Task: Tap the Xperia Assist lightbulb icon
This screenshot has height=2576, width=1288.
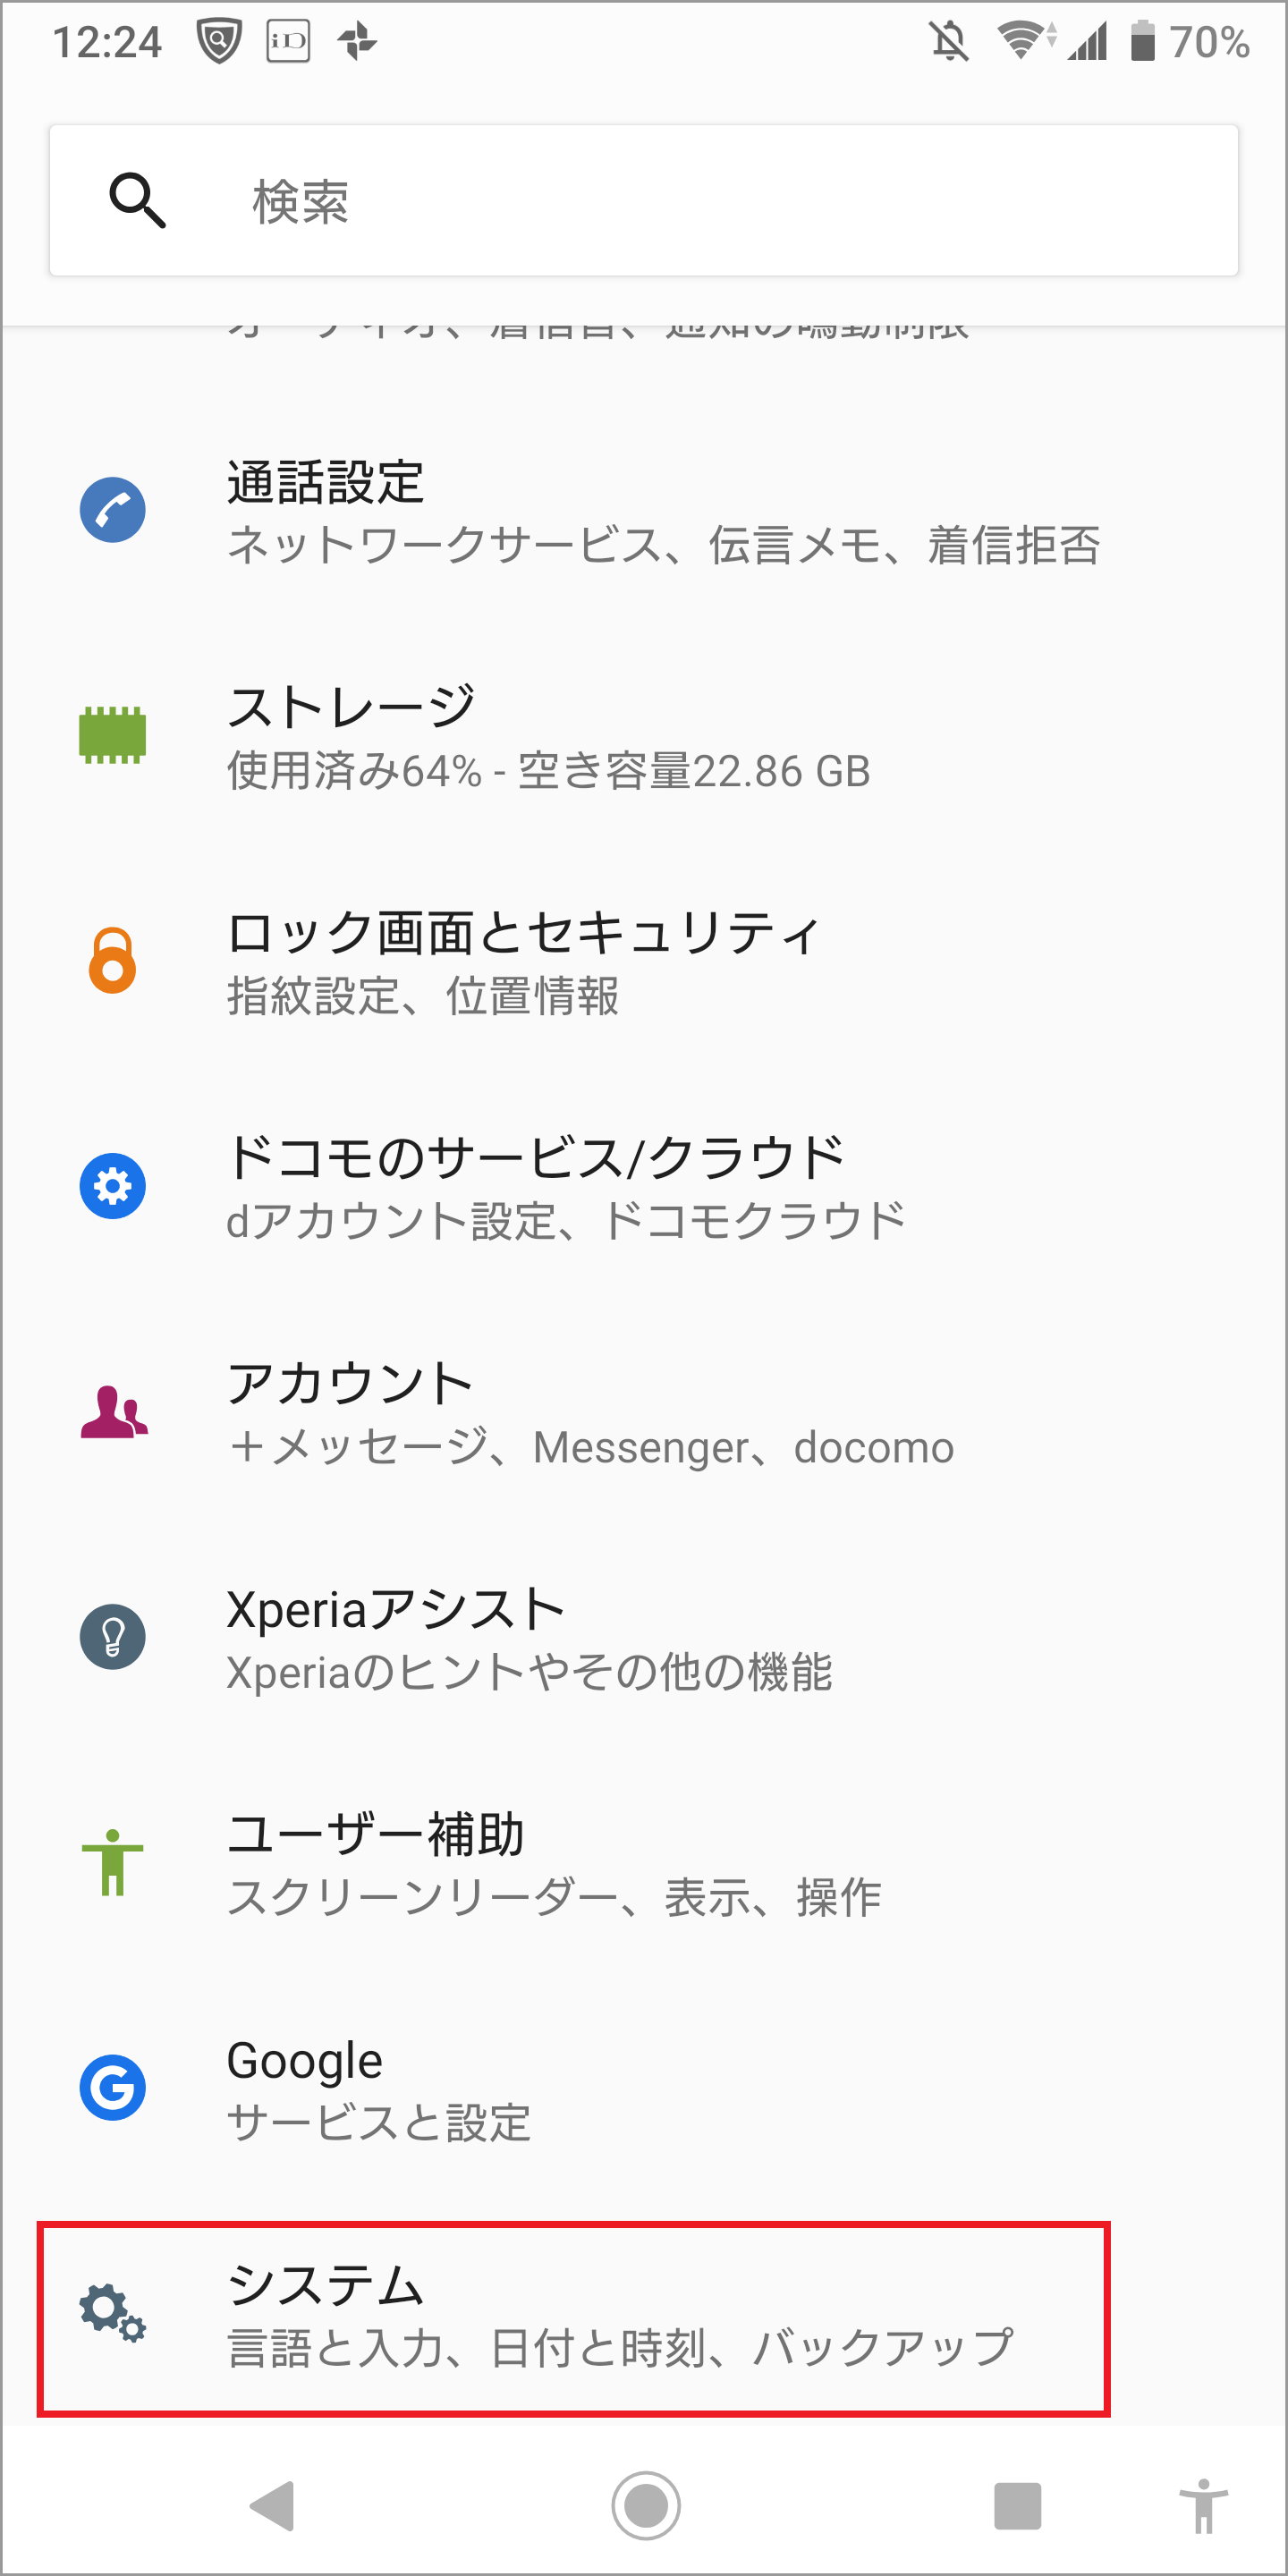Action: point(113,1637)
